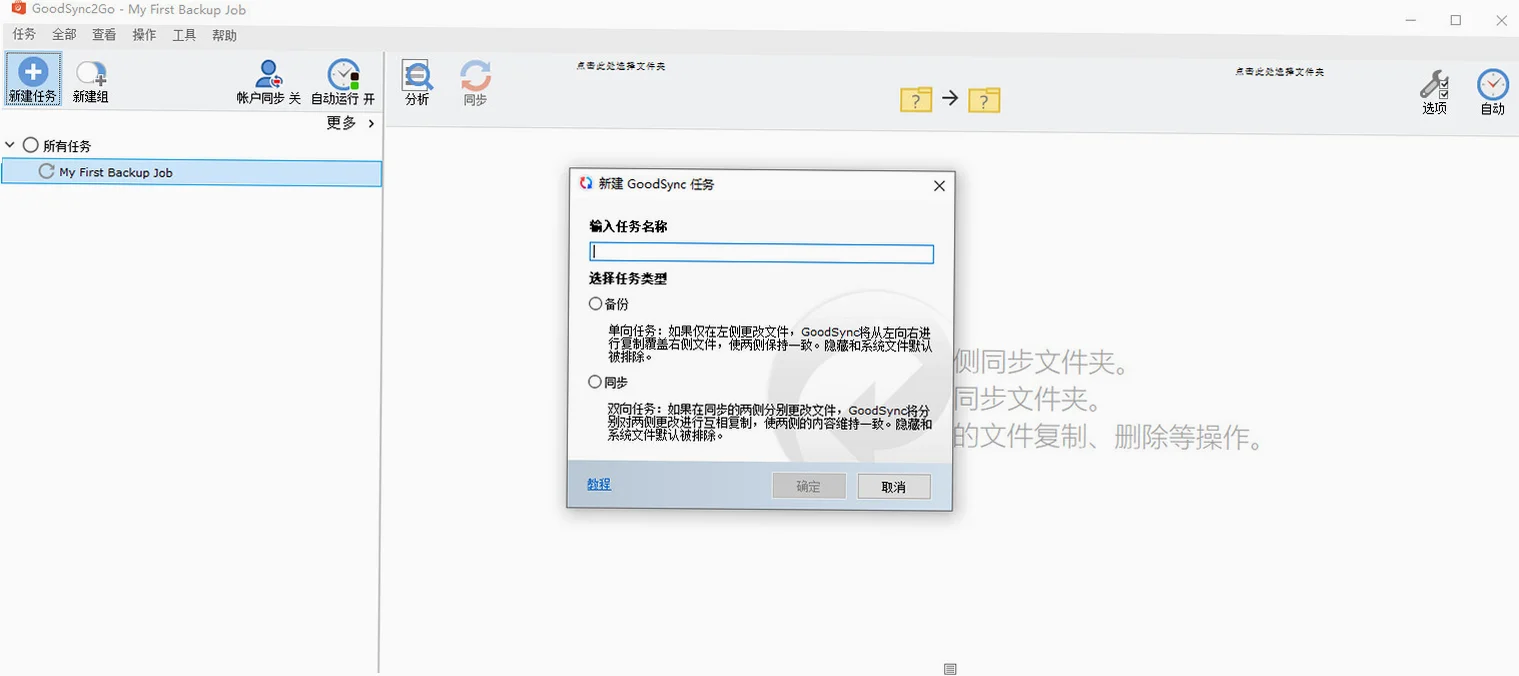Screen dimensions: 1519x676
Task: Open the 工具 menu
Action: (184, 35)
